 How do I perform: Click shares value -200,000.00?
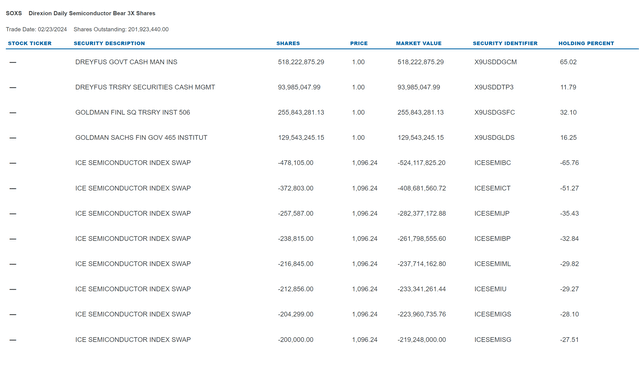(296, 340)
